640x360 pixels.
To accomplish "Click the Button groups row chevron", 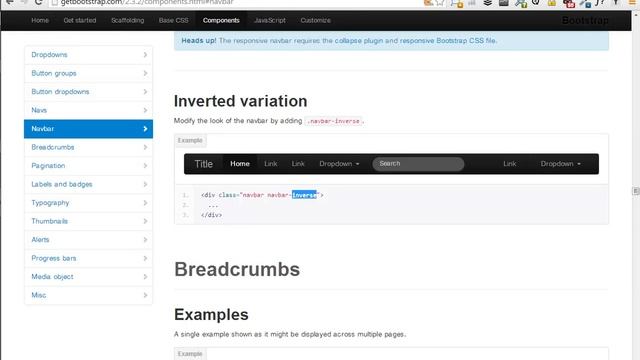I will [145, 73].
